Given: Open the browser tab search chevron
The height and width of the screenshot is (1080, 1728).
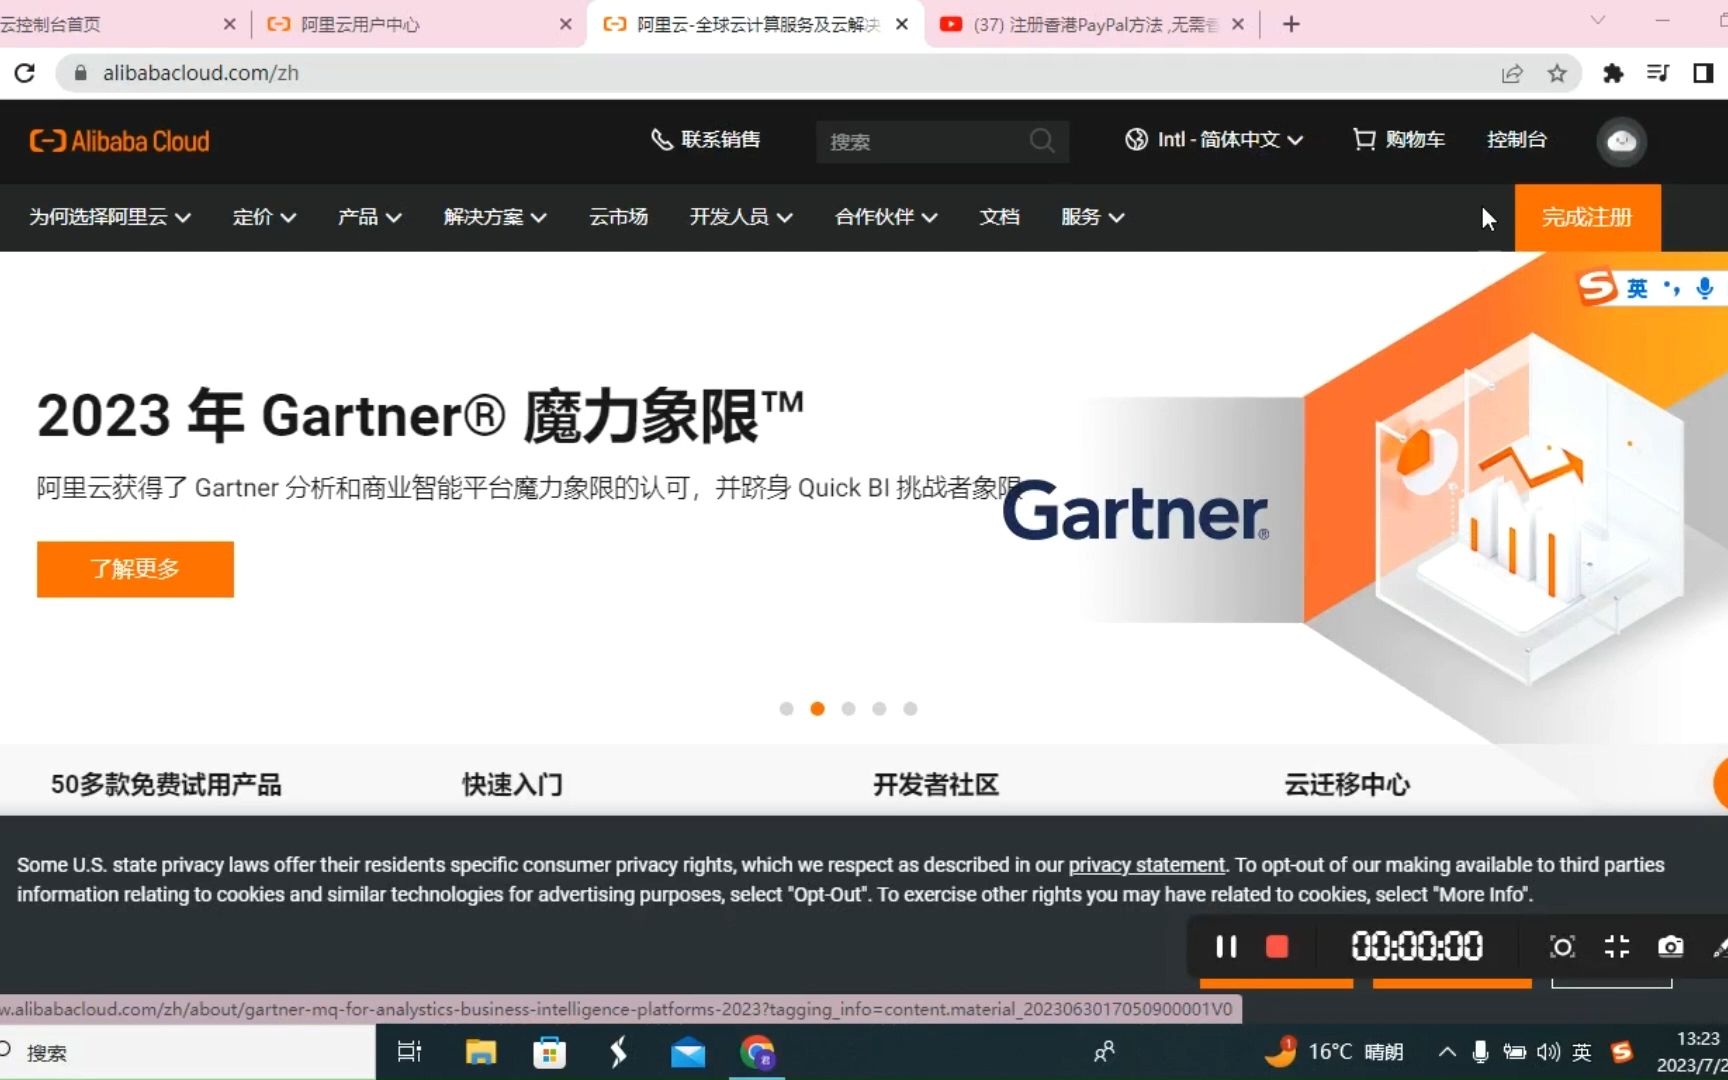Looking at the screenshot, I should 1597,20.
